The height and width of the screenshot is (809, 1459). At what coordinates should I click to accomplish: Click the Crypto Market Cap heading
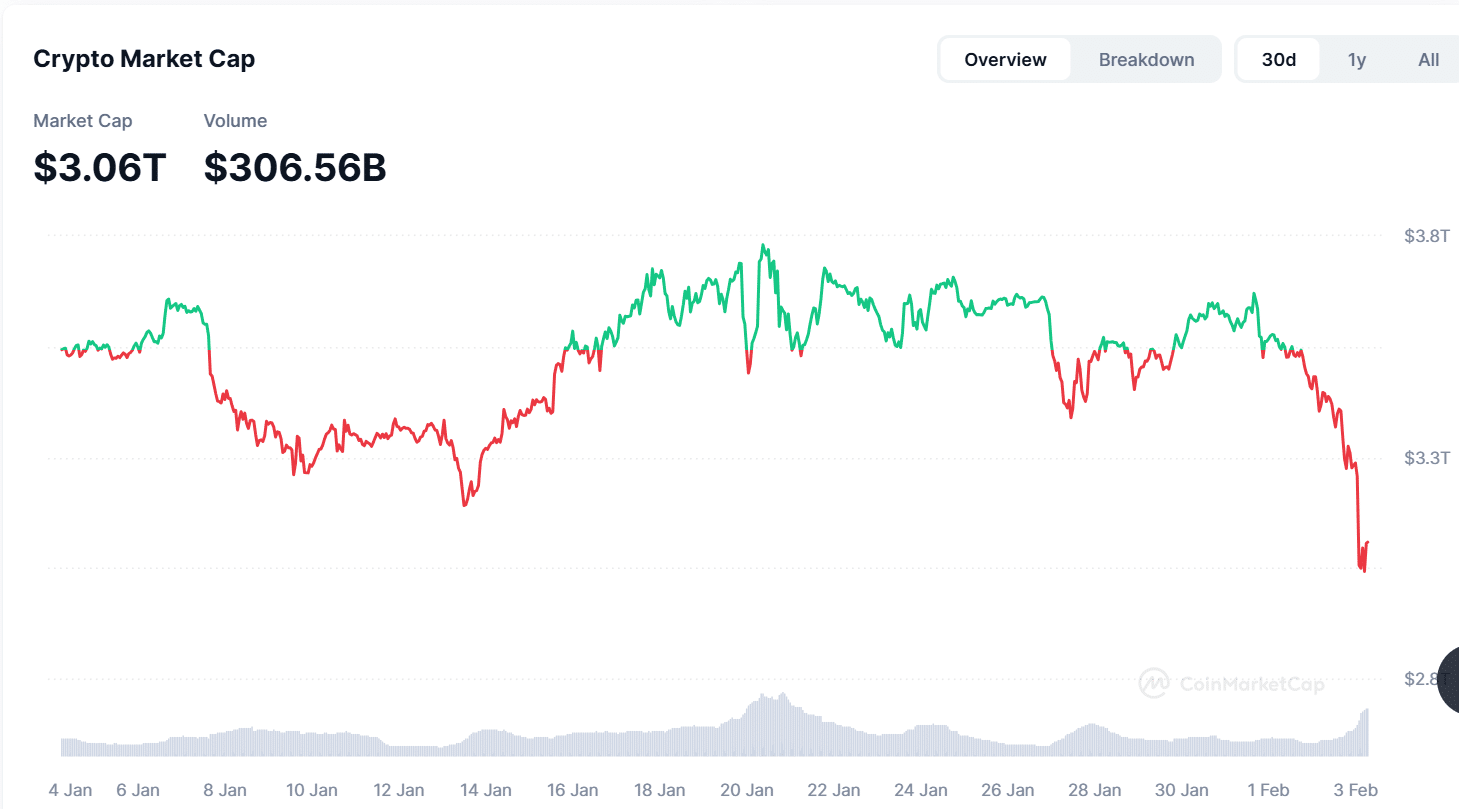pos(144,59)
